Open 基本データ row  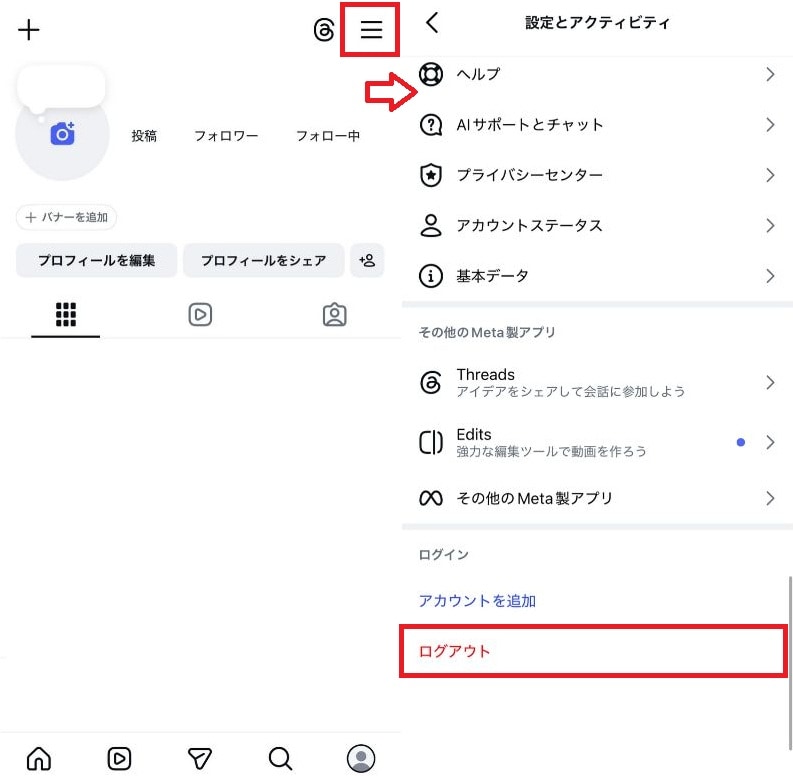(597, 276)
